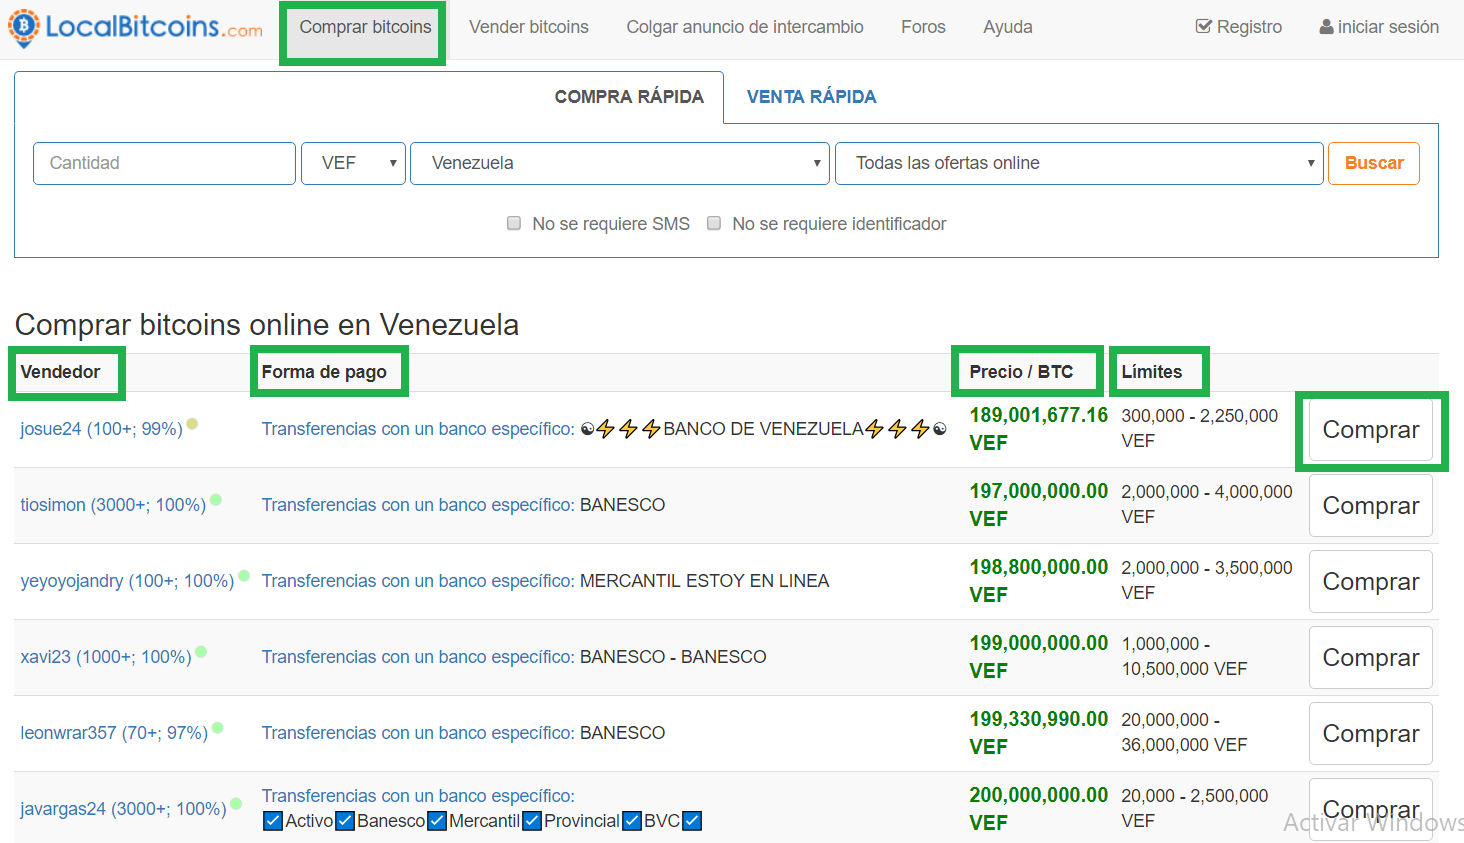Image resolution: width=1464 pixels, height=843 pixels.
Task: Click the price 198,800,000.00 VEF
Action: tap(1038, 581)
